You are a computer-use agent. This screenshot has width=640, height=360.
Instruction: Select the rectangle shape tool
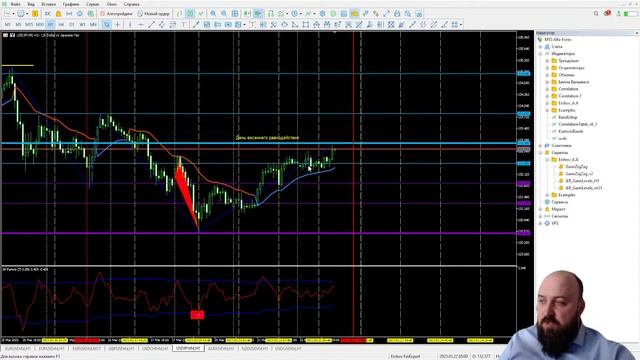click(x=306, y=24)
